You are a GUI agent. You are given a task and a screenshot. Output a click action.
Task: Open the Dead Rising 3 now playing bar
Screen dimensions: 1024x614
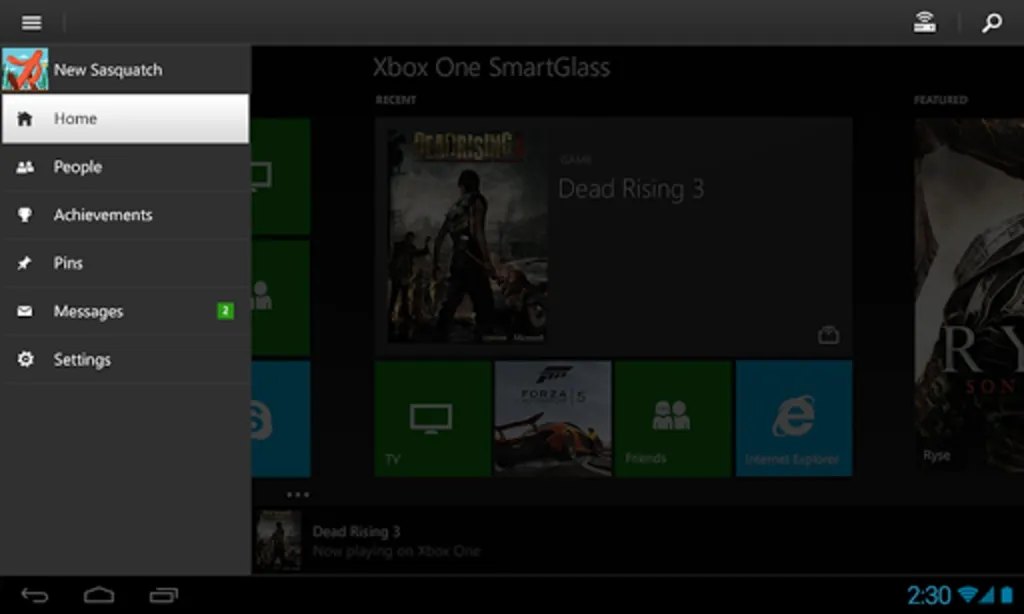tap(637, 541)
